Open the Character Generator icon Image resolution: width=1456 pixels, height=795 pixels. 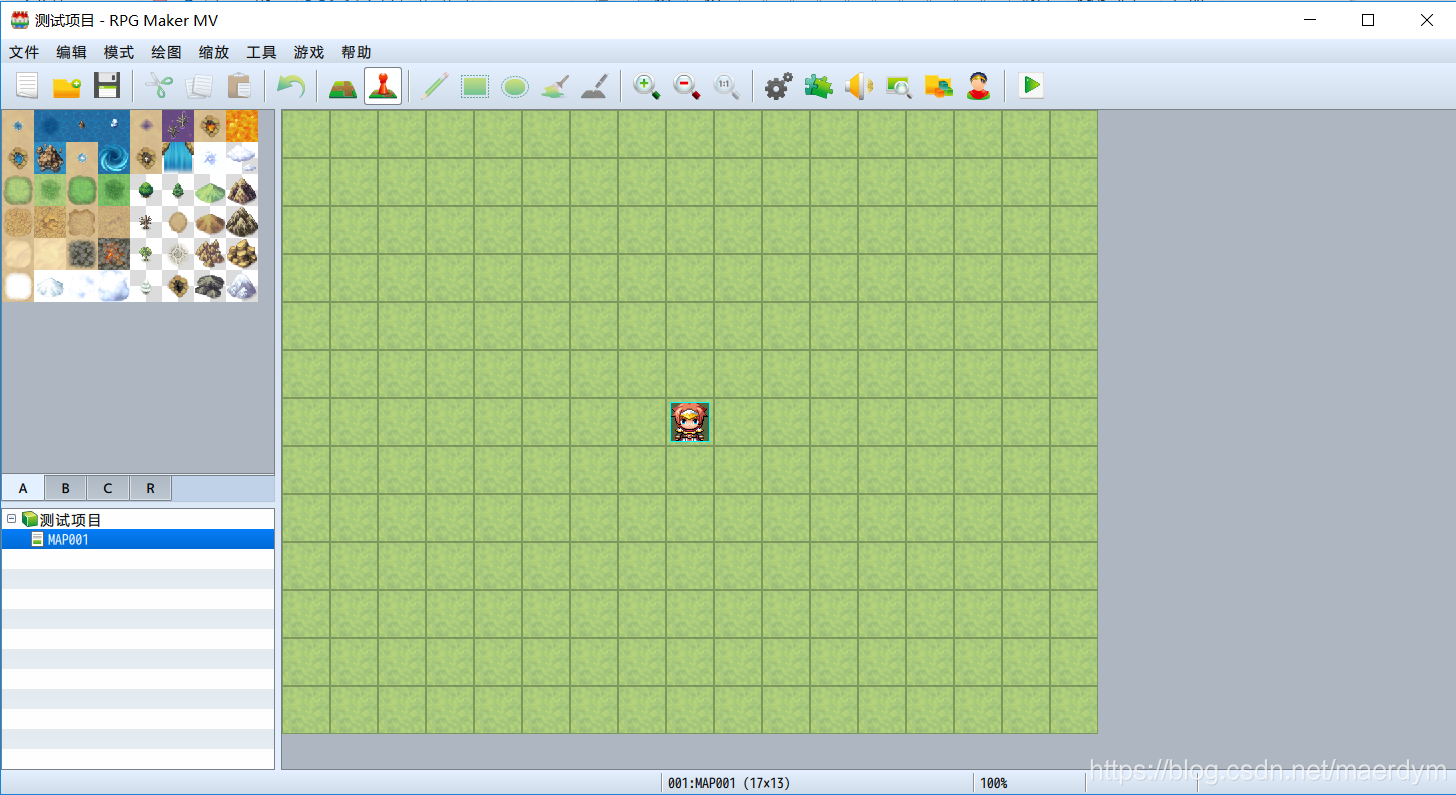(978, 86)
